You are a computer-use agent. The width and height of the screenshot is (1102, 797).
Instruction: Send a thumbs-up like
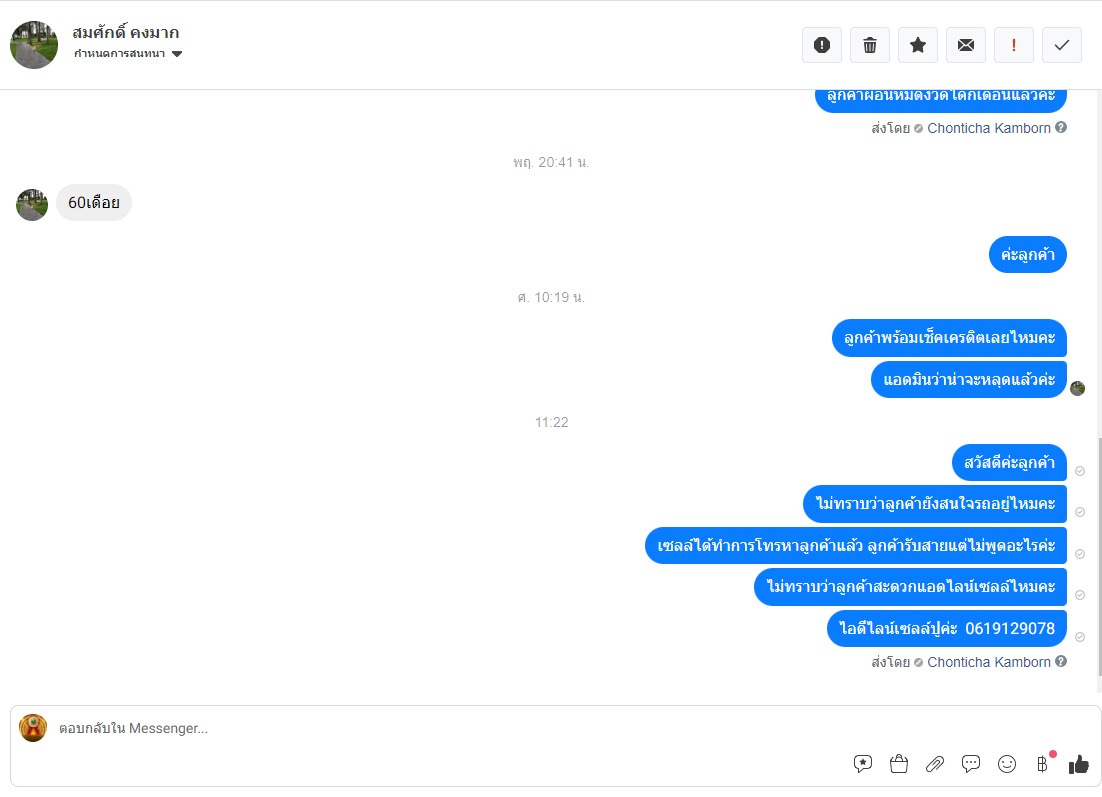click(1078, 764)
